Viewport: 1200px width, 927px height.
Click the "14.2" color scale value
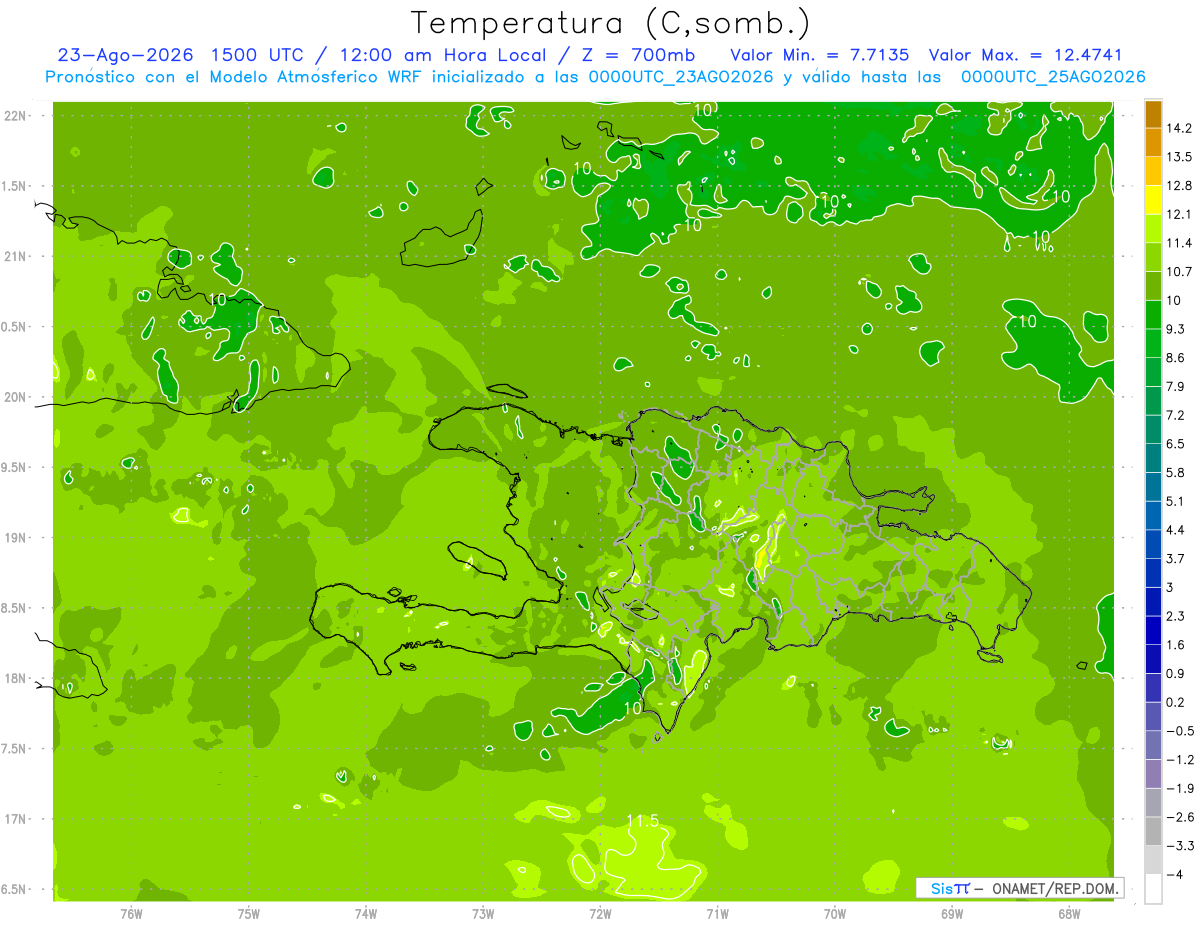pyautogui.click(x=1180, y=128)
